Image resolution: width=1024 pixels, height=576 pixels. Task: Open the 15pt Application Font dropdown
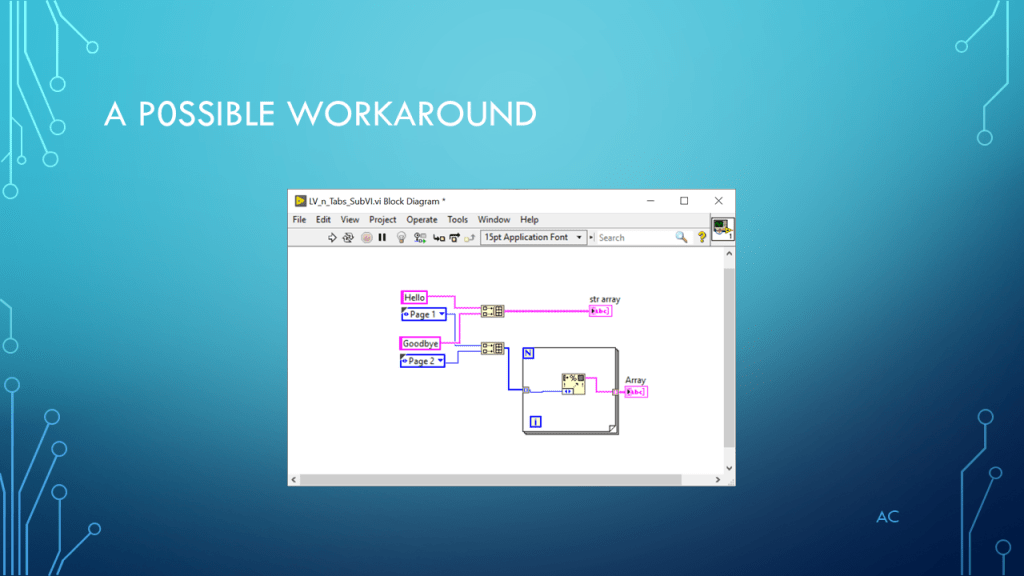[532, 238]
